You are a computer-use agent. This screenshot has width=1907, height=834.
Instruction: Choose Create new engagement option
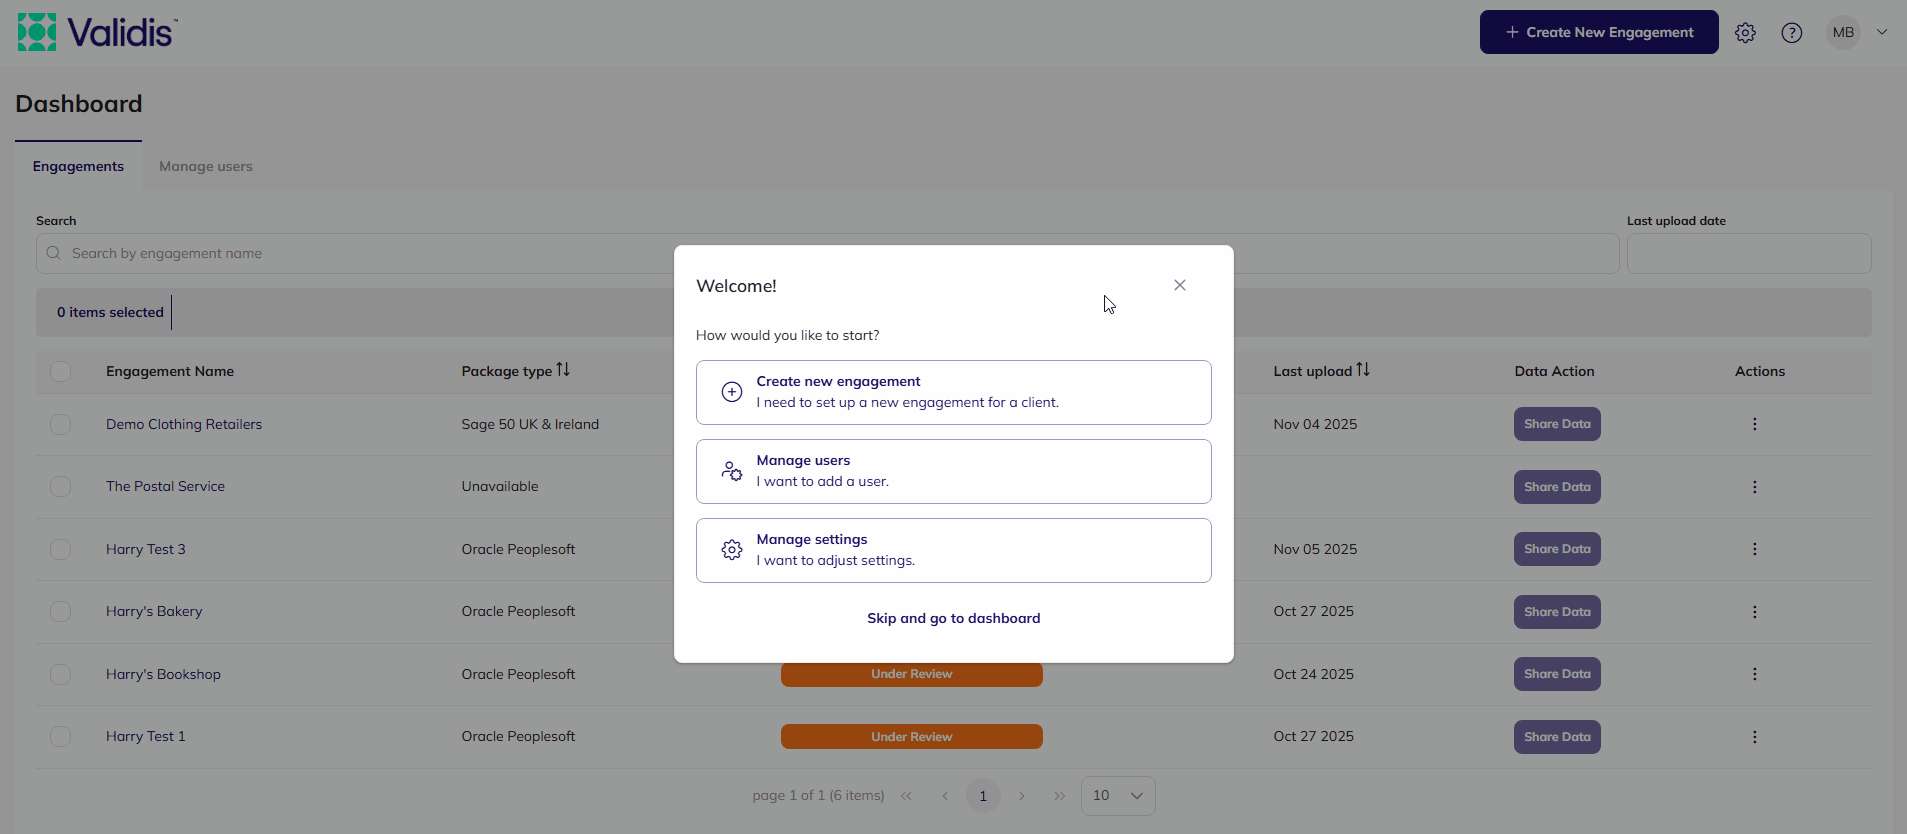coord(954,392)
